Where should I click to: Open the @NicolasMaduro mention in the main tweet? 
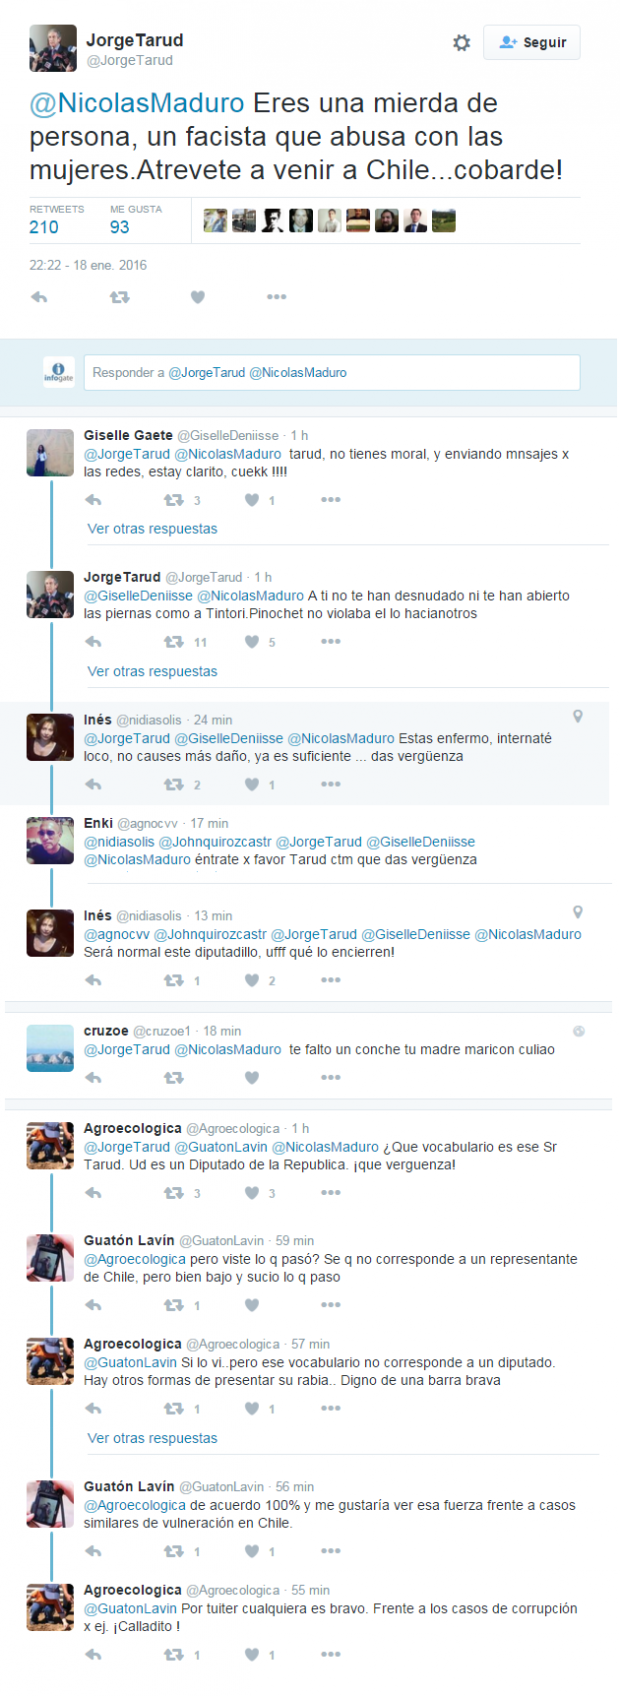pyautogui.click(x=137, y=103)
